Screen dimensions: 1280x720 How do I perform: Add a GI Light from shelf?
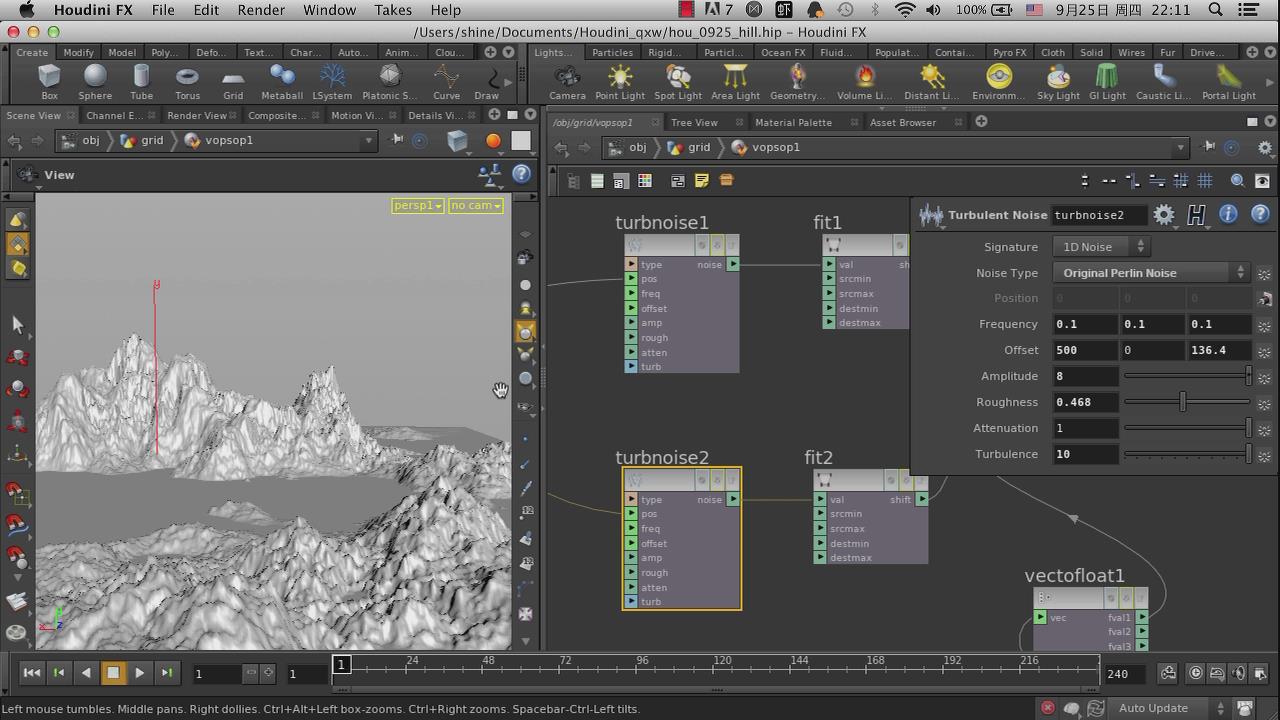click(1107, 82)
